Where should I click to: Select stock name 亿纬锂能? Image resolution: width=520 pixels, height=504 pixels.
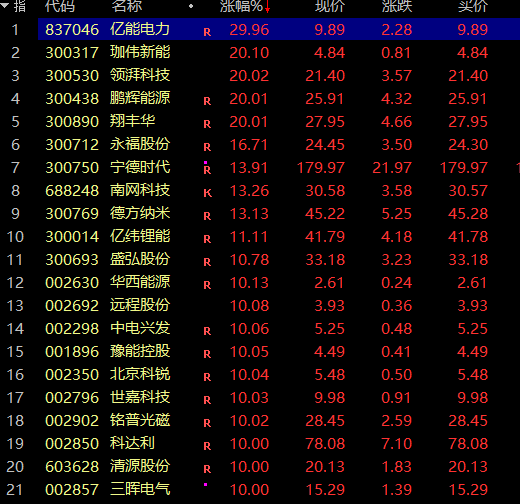tap(140, 236)
